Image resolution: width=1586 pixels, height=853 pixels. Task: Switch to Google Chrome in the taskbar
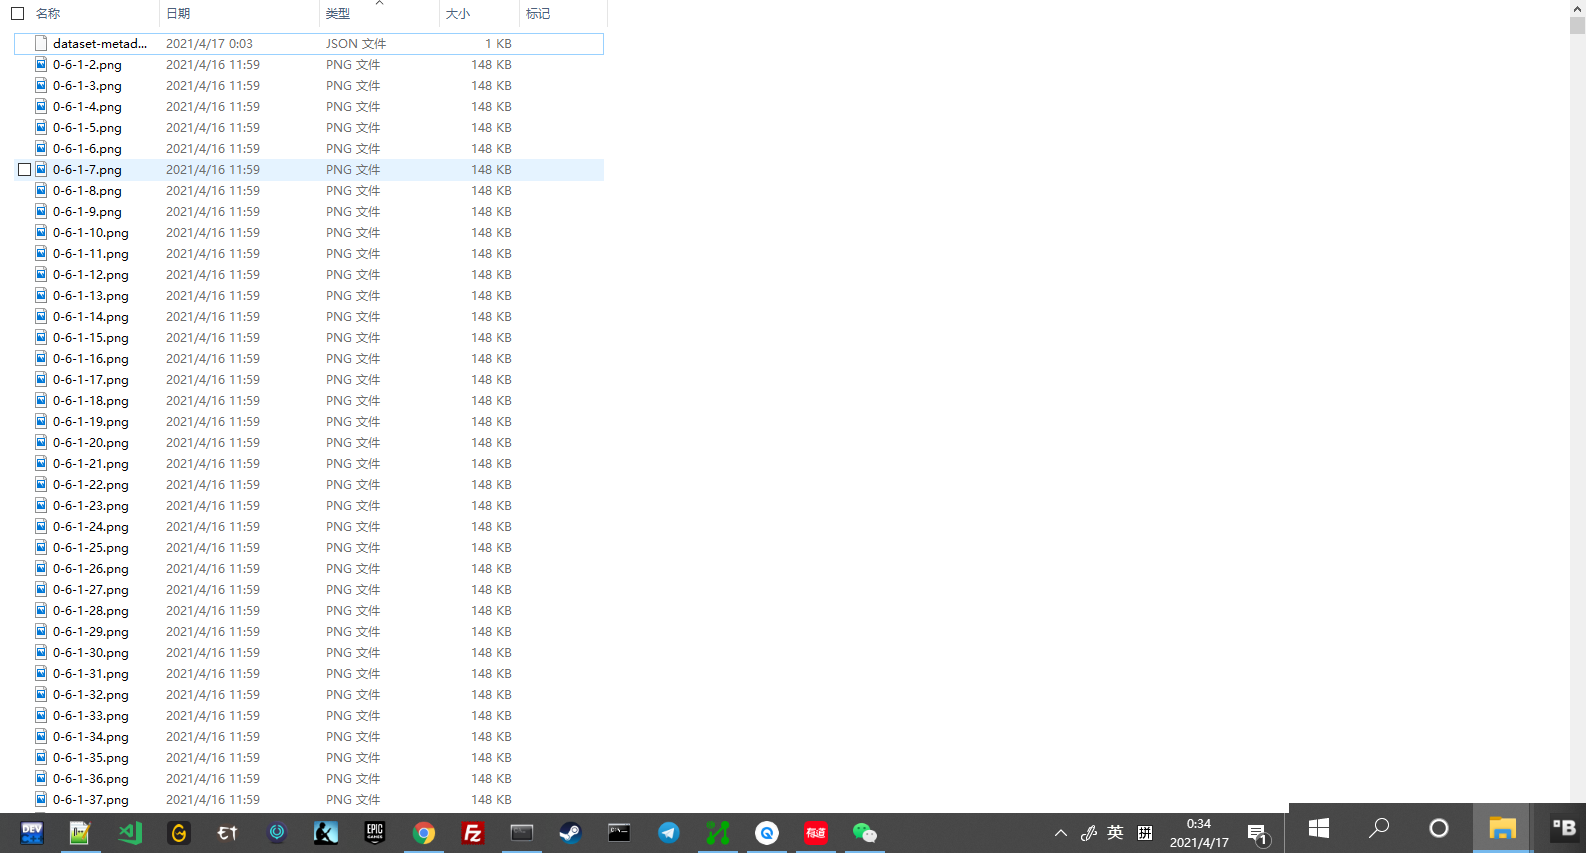(x=424, y=832)
